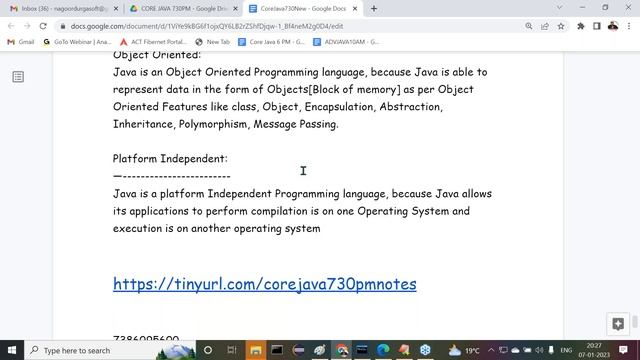The image size is (640, 360).
Task: Click the explore button at bottom right
Action: coord(618,324)
